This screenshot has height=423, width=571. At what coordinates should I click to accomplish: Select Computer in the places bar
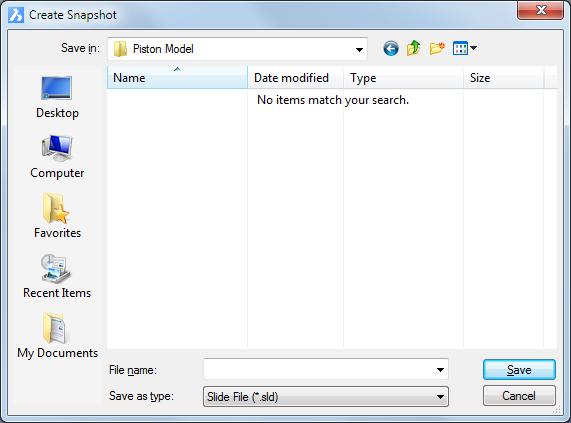[x=57, y=157]
